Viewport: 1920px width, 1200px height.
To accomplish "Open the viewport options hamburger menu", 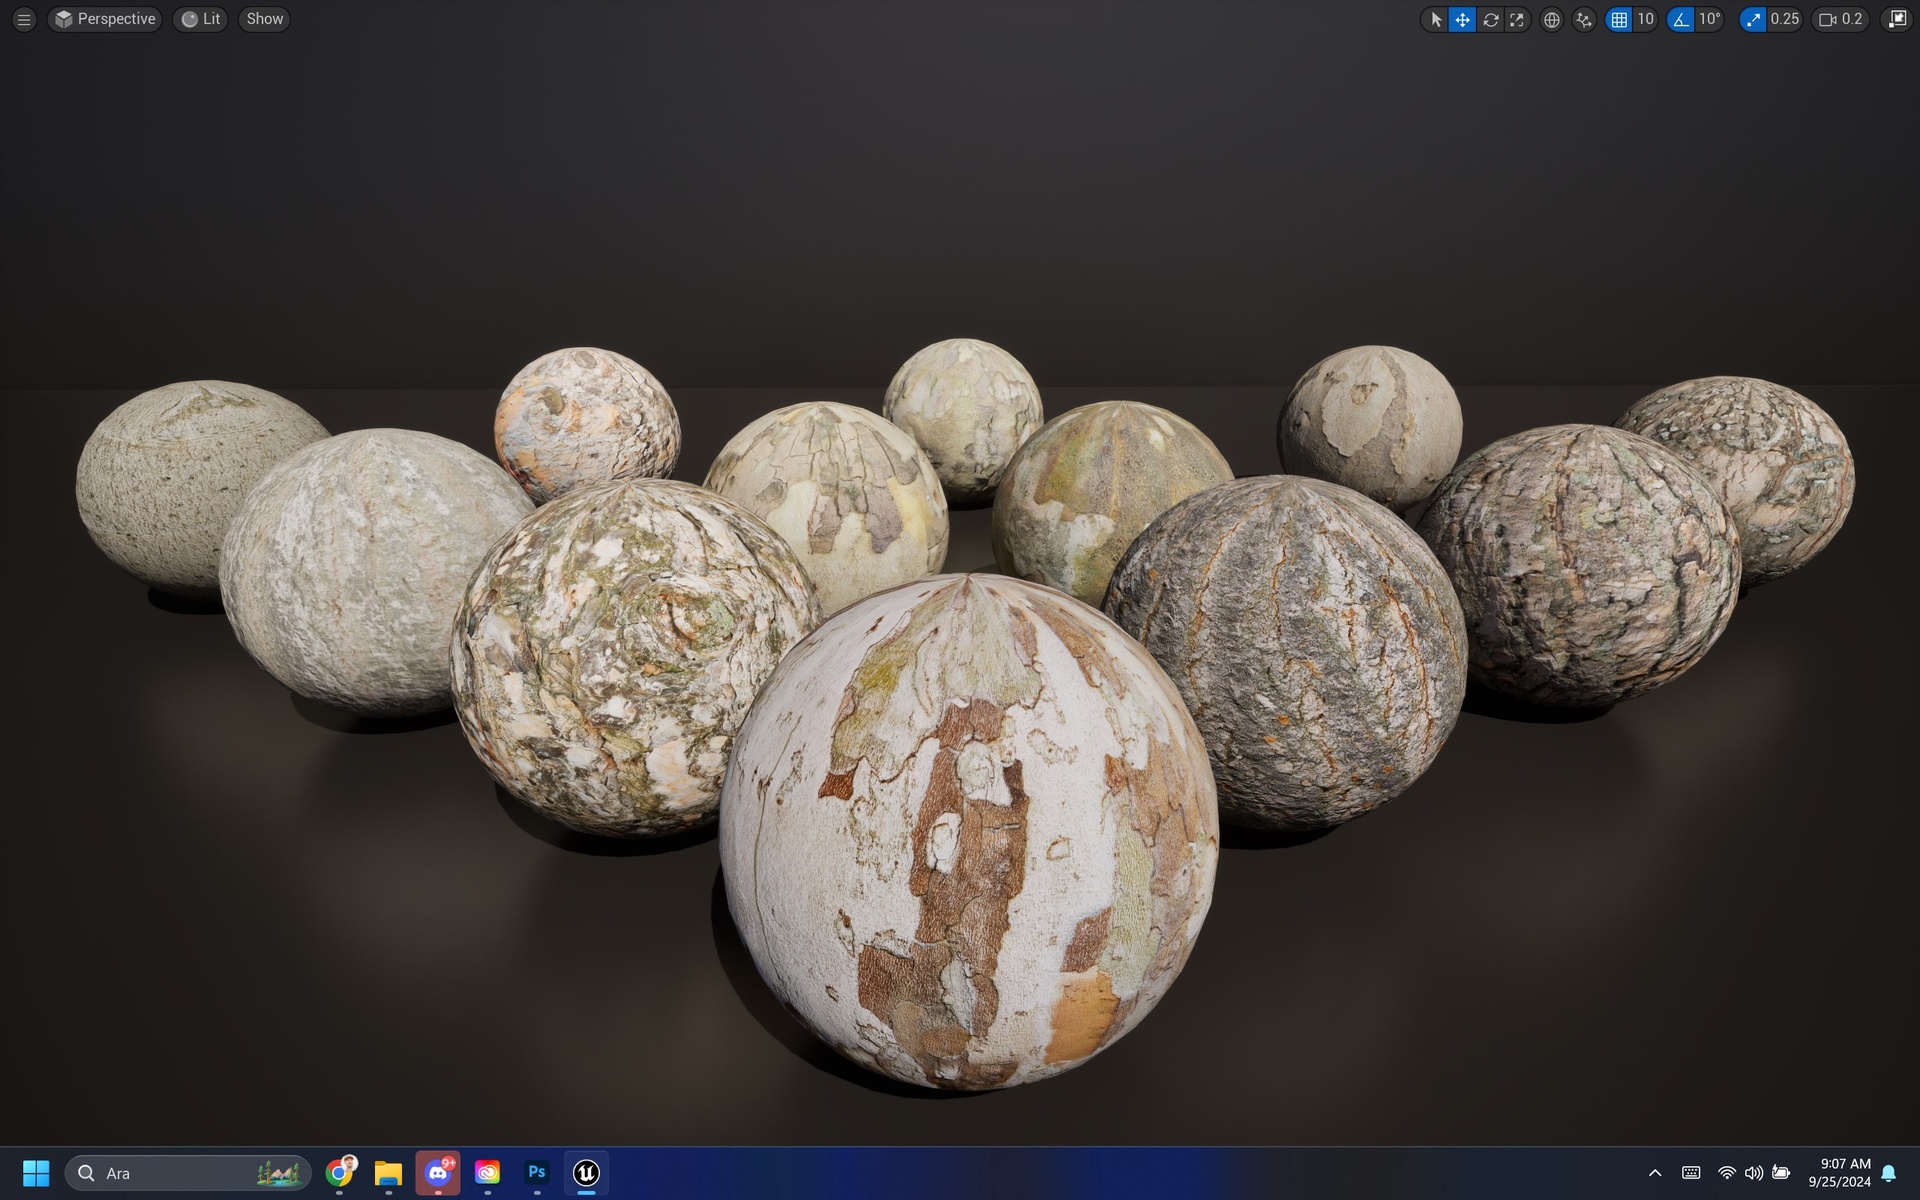I will pos(24,19).
